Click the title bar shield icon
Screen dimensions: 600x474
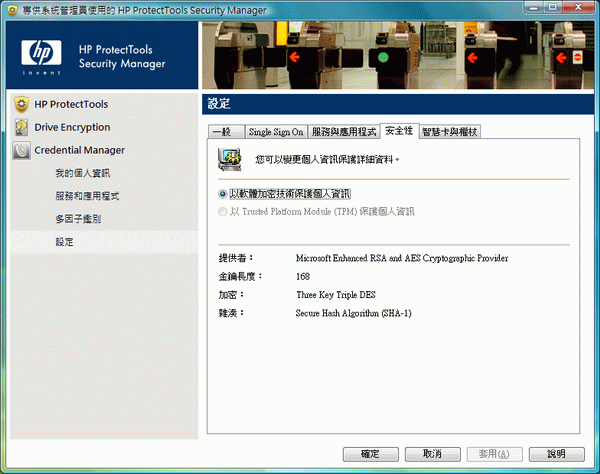pos(12,10)
